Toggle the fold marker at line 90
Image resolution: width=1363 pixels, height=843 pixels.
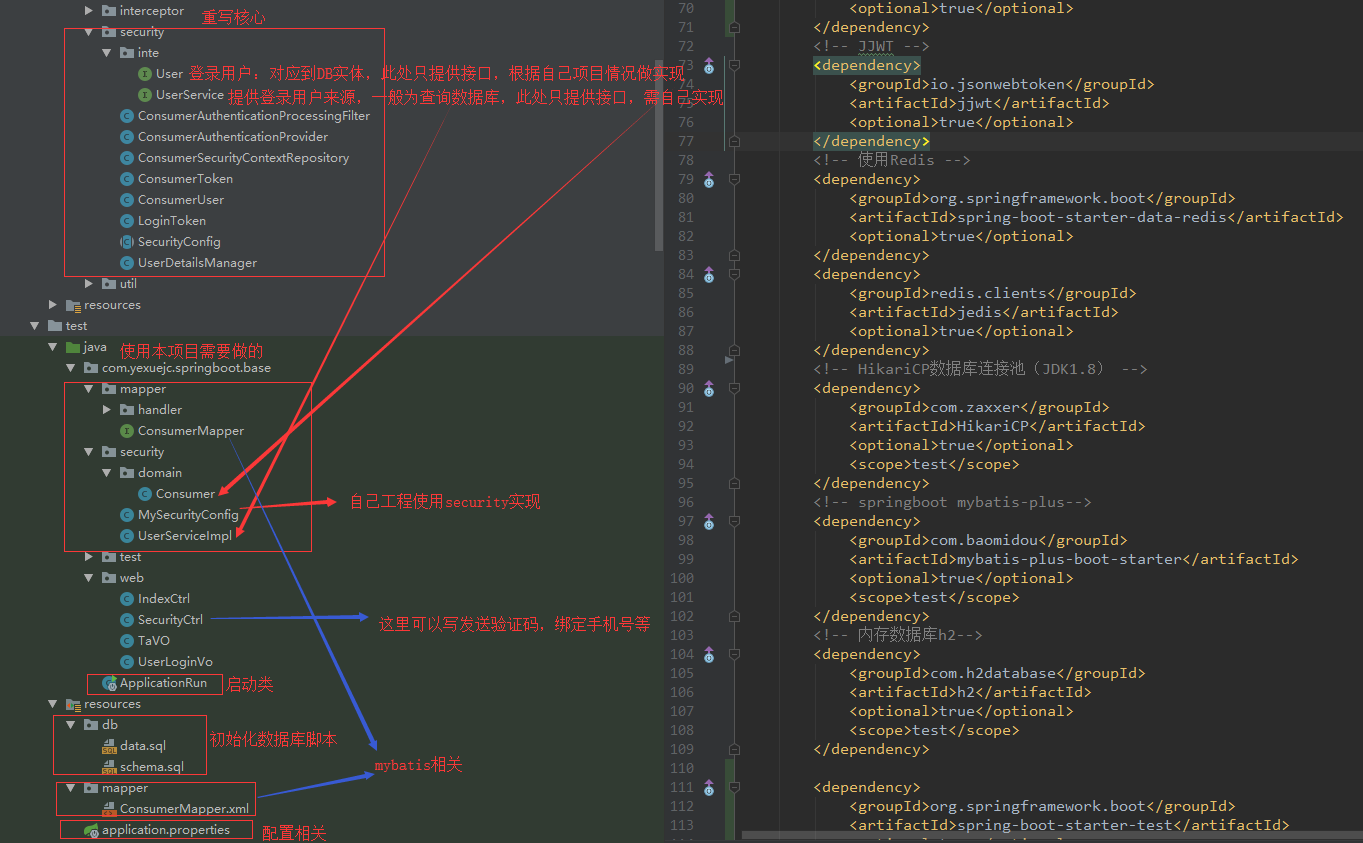(733, 388)
